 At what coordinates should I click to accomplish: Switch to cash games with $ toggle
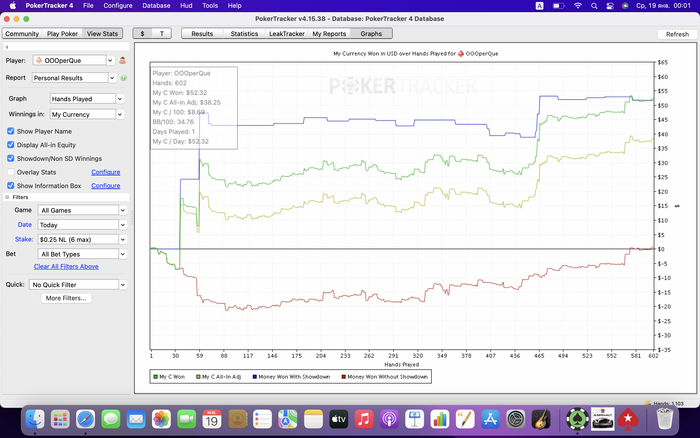142,33
